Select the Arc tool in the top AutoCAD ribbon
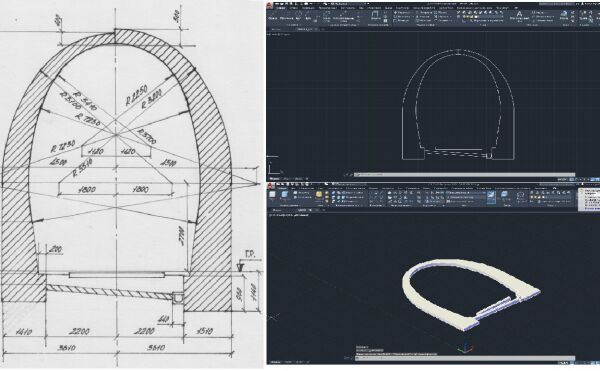 pos(308,16)
